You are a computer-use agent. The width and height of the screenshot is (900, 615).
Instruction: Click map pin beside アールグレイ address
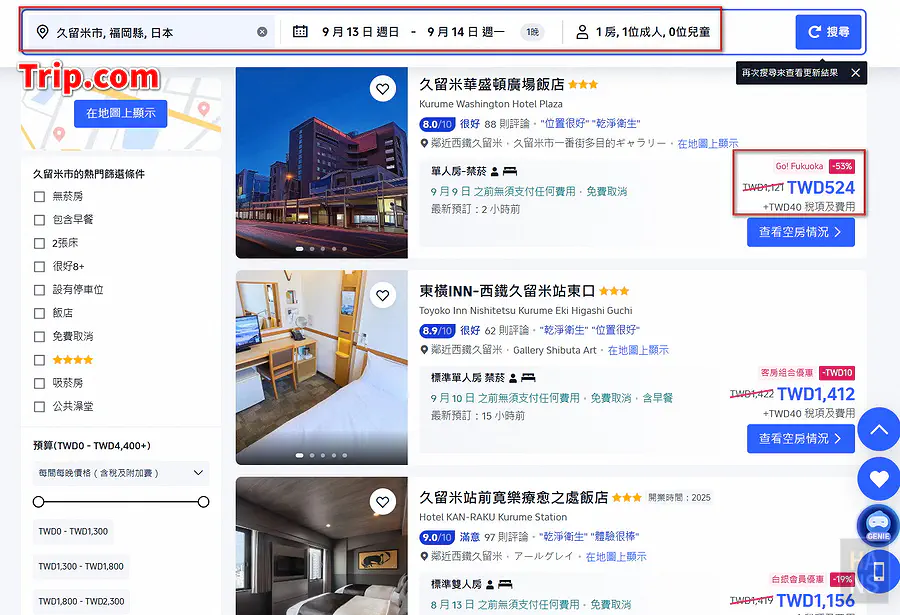(x=424, y=556)
